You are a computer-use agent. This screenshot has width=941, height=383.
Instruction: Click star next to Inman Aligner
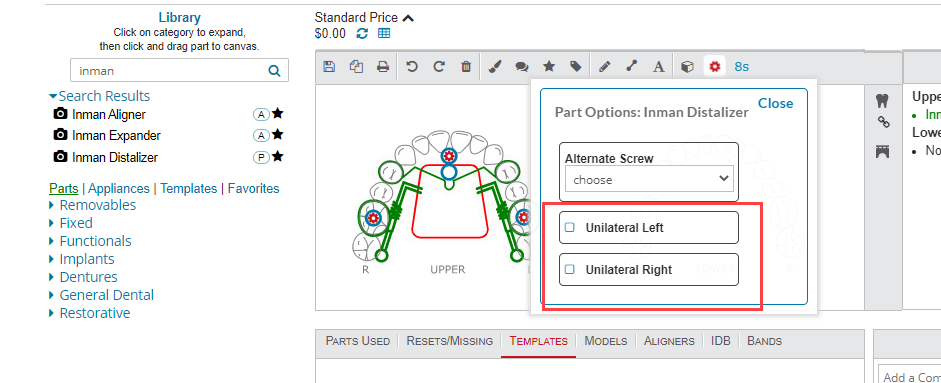click(277, 113)
